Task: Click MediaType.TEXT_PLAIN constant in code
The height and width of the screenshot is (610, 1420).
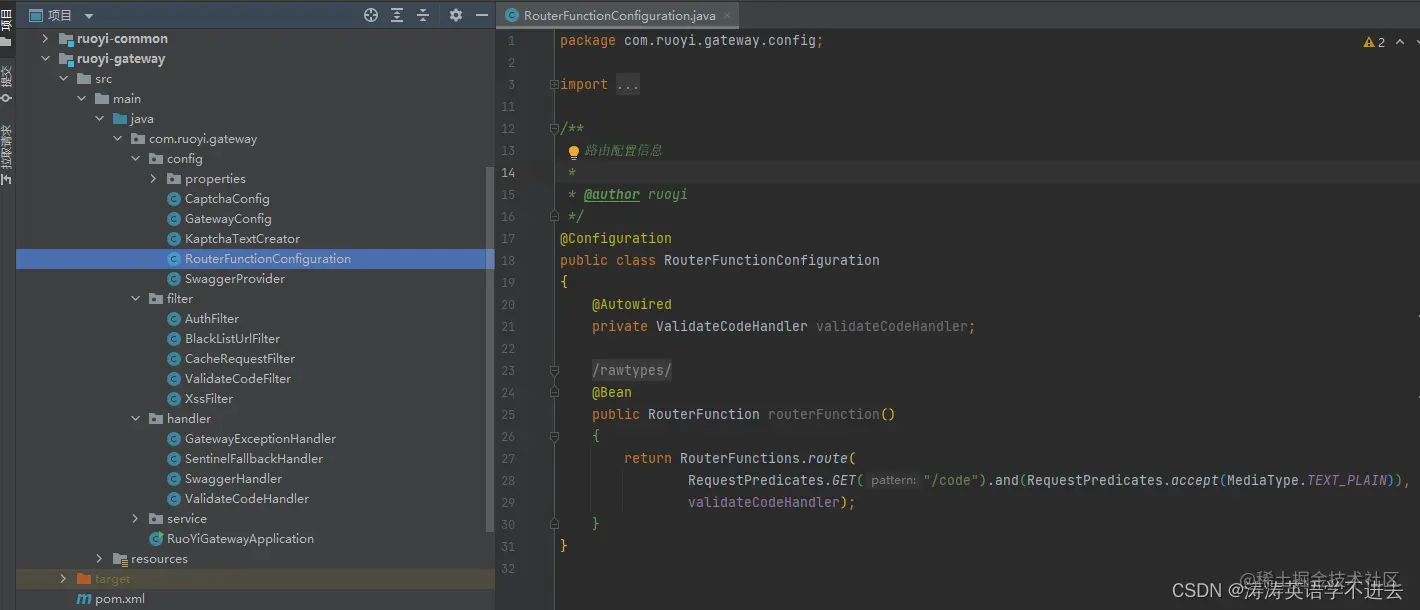Action: point(1308,481)
